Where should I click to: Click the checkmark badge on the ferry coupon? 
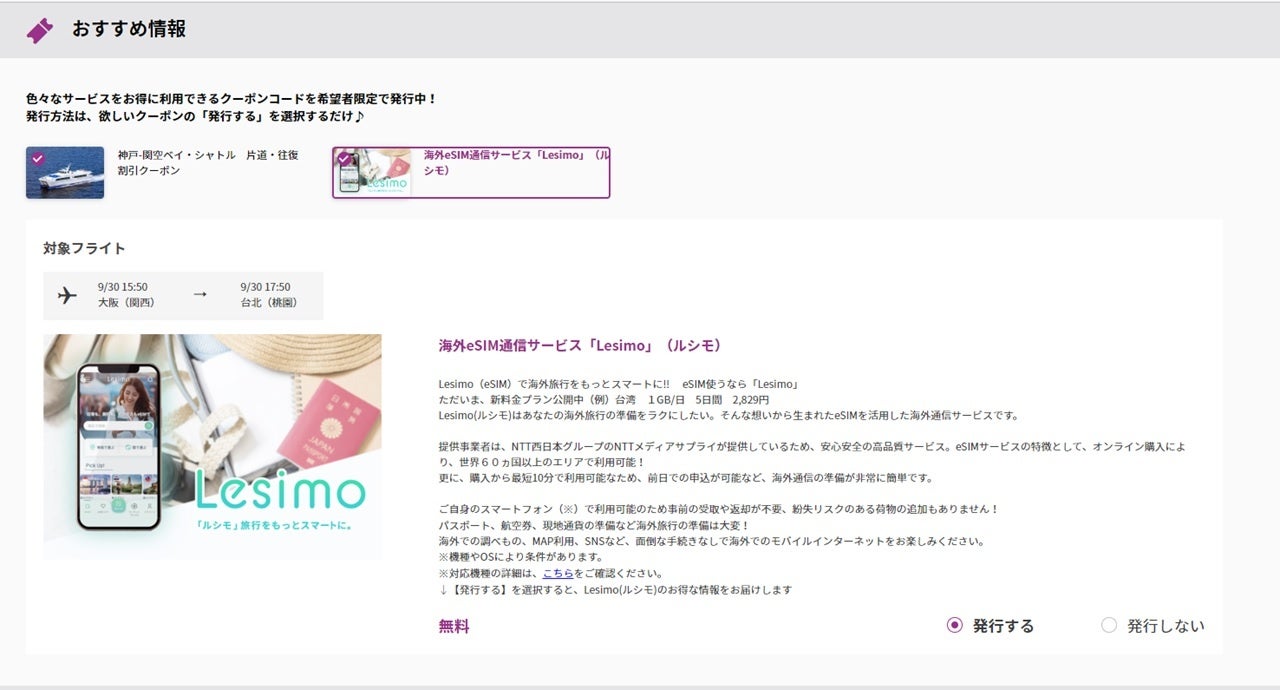(x=37, y=158)
